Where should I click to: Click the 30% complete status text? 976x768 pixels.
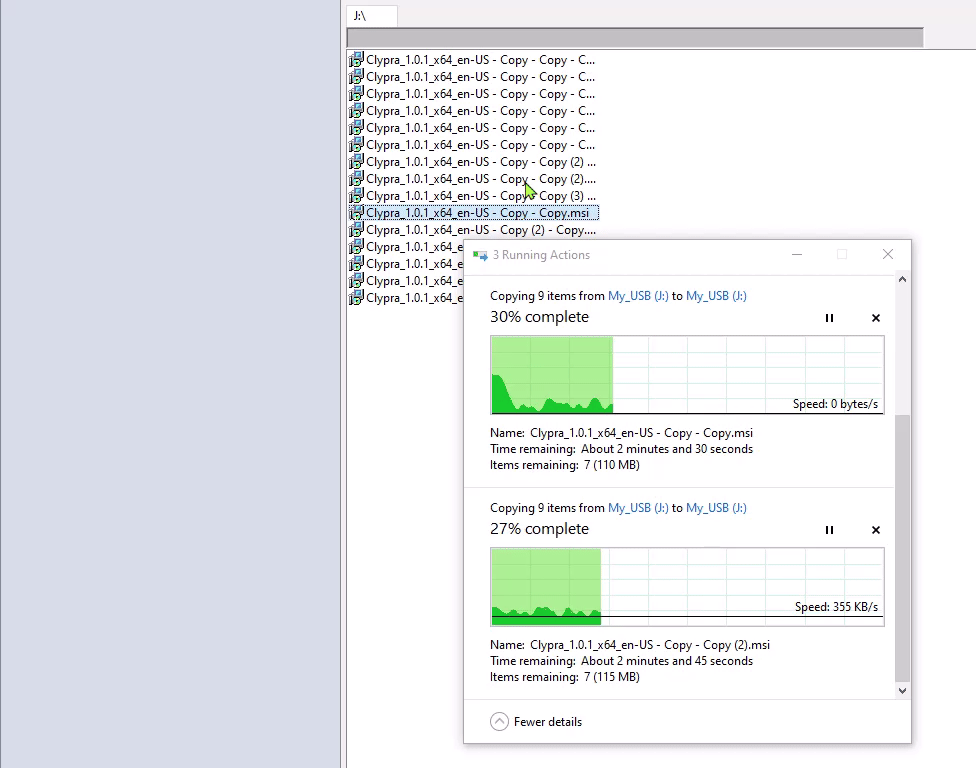tap(539, 317)
